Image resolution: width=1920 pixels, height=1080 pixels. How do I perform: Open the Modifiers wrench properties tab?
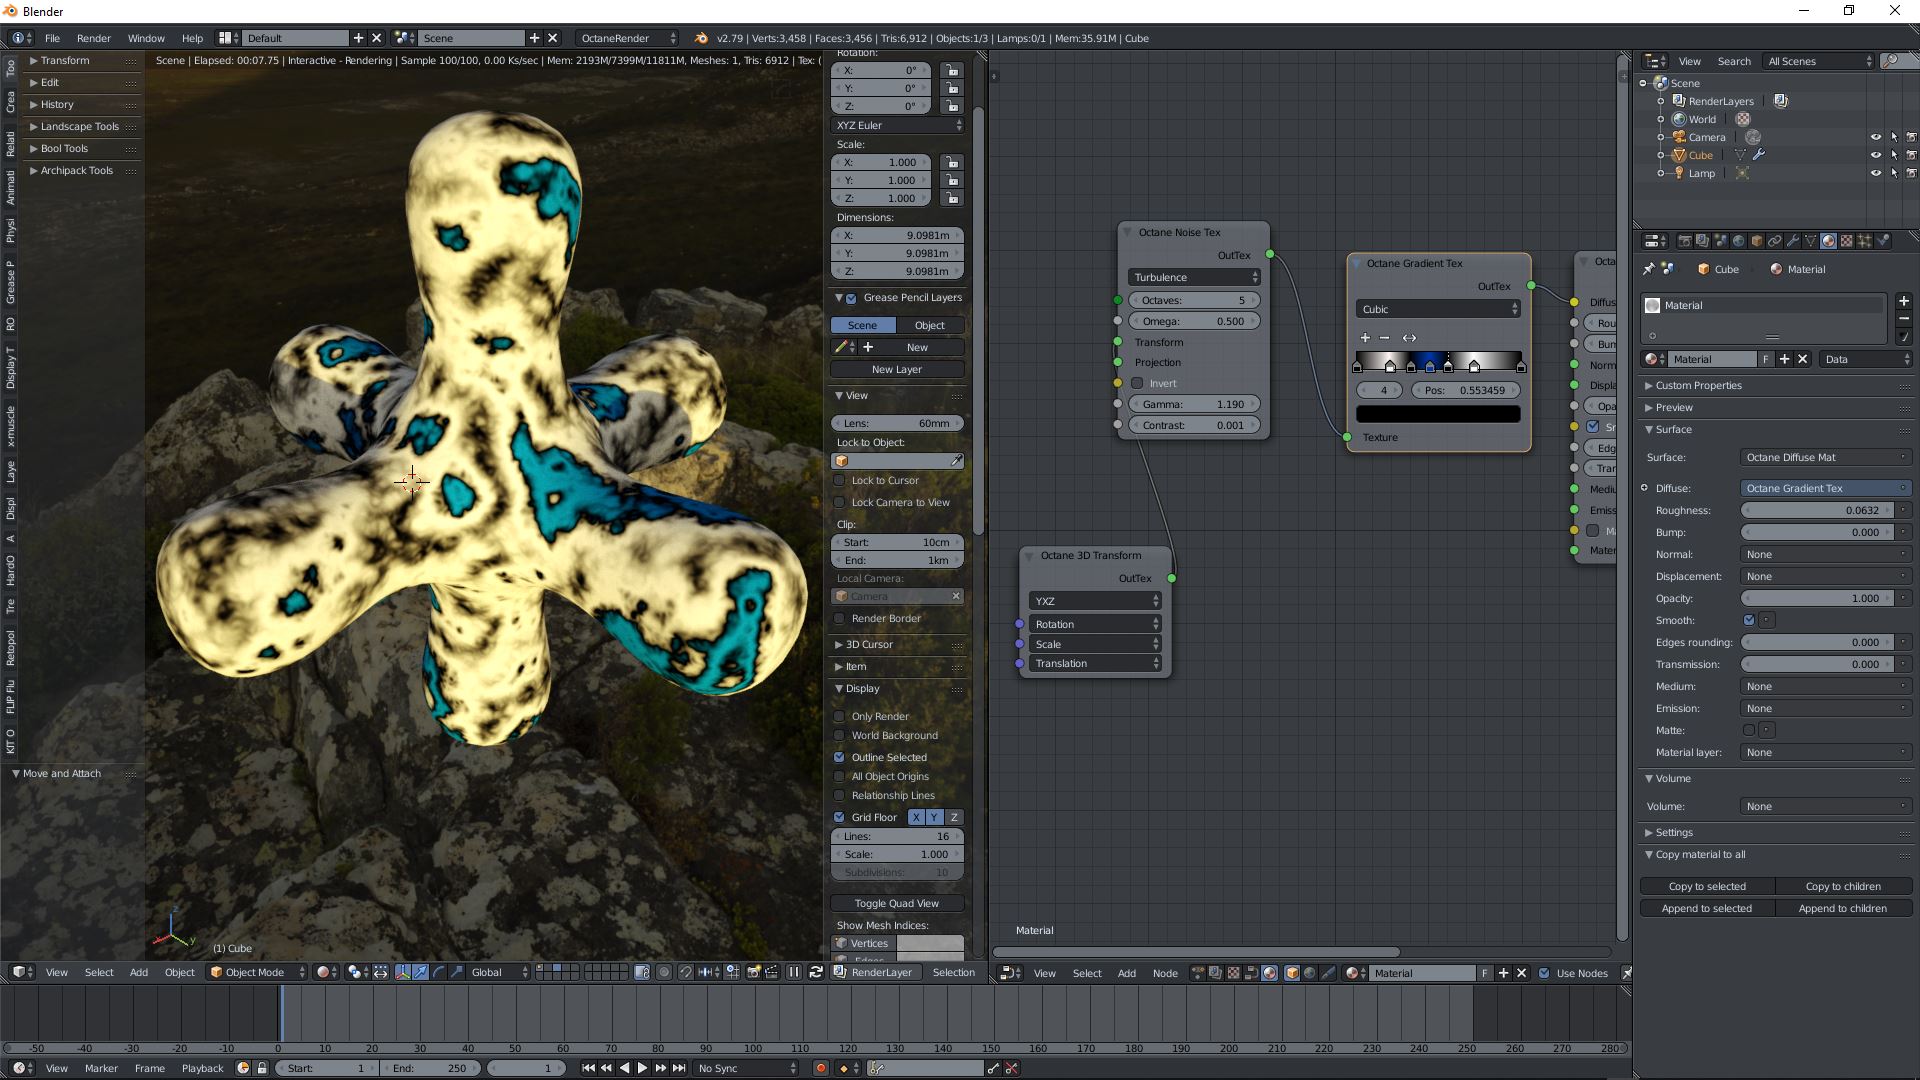click(x=1793, y=241)
